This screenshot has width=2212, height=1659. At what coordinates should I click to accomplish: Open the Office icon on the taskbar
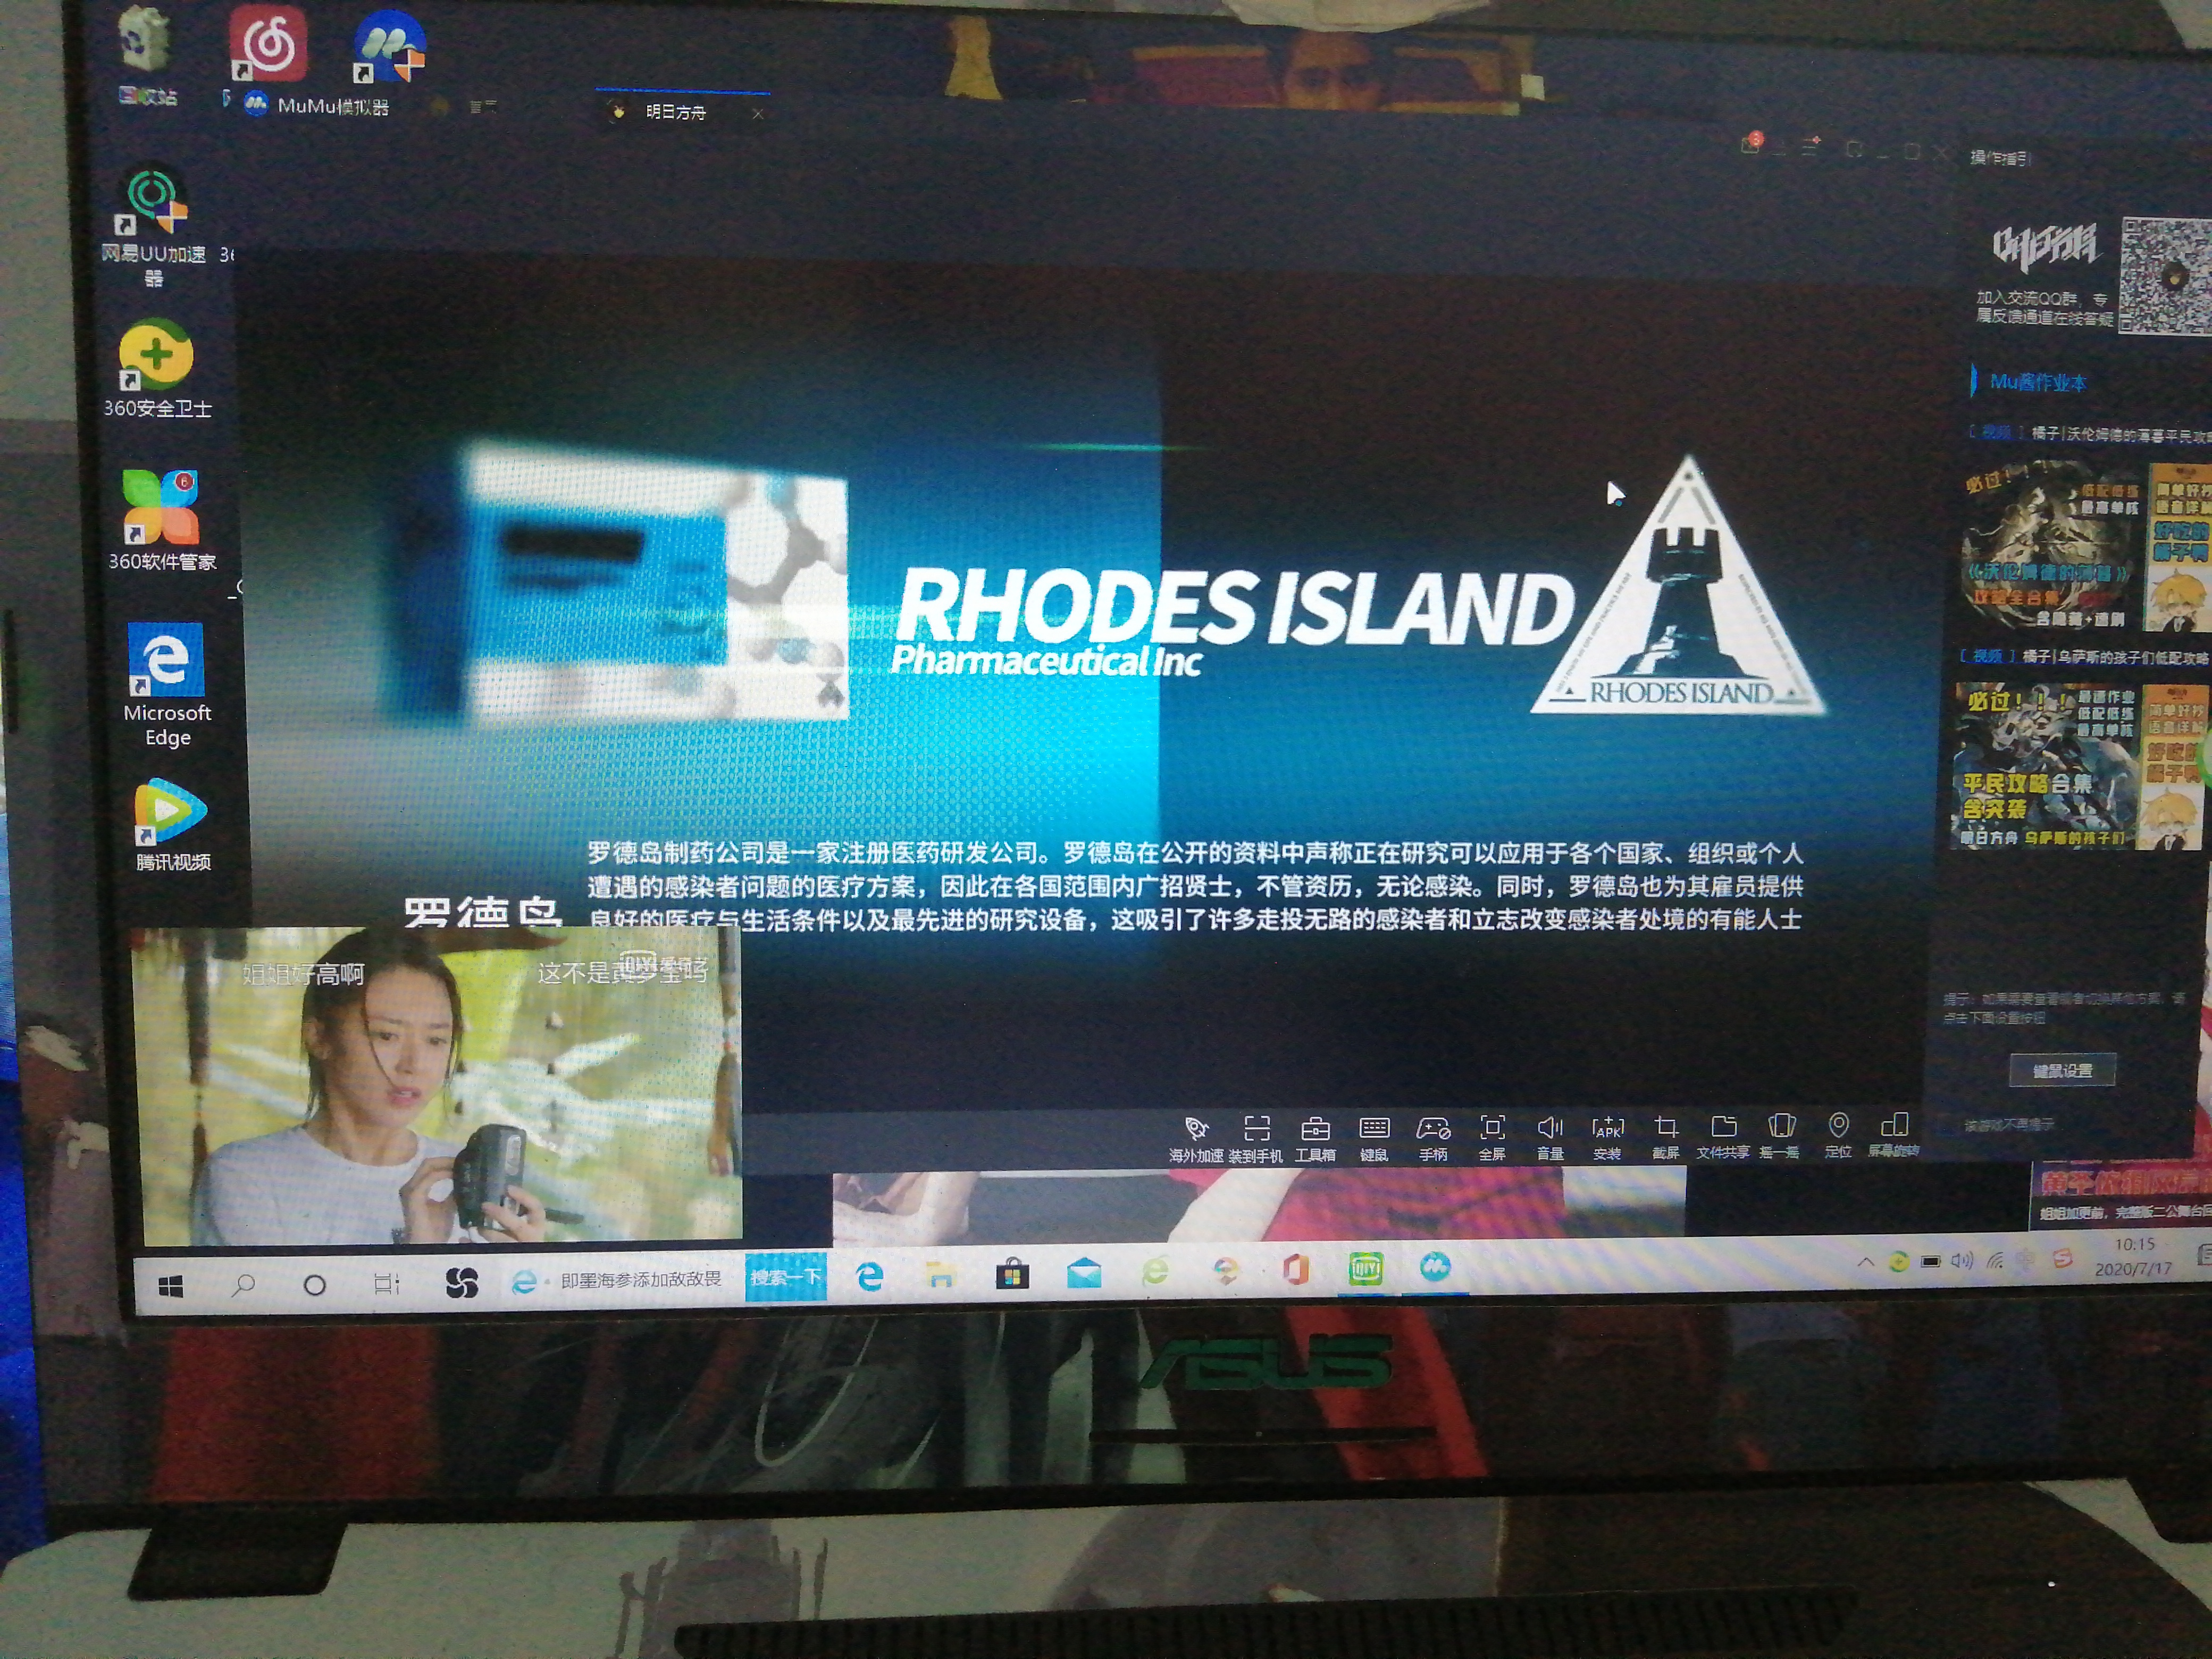1296,1270
